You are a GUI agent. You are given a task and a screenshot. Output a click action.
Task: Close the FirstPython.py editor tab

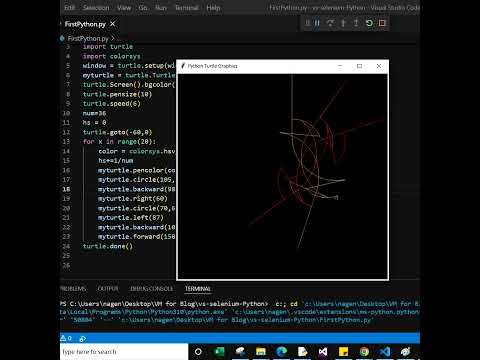pos(113,24)
